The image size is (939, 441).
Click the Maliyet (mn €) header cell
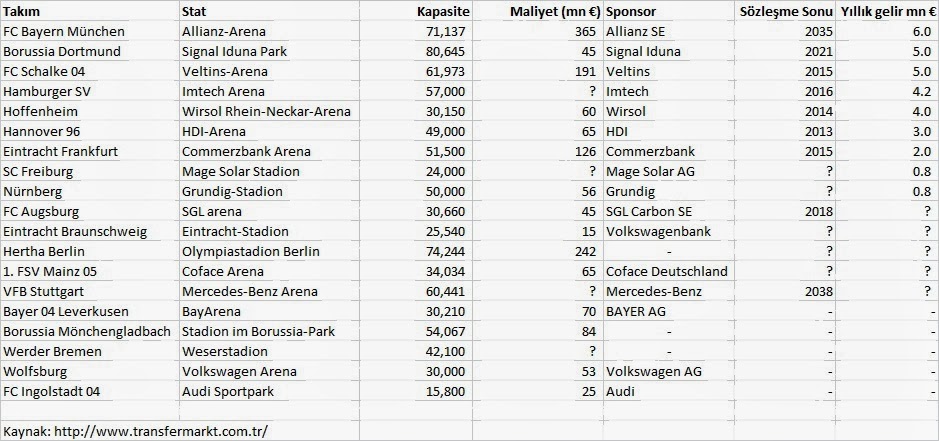click(538, 11)
